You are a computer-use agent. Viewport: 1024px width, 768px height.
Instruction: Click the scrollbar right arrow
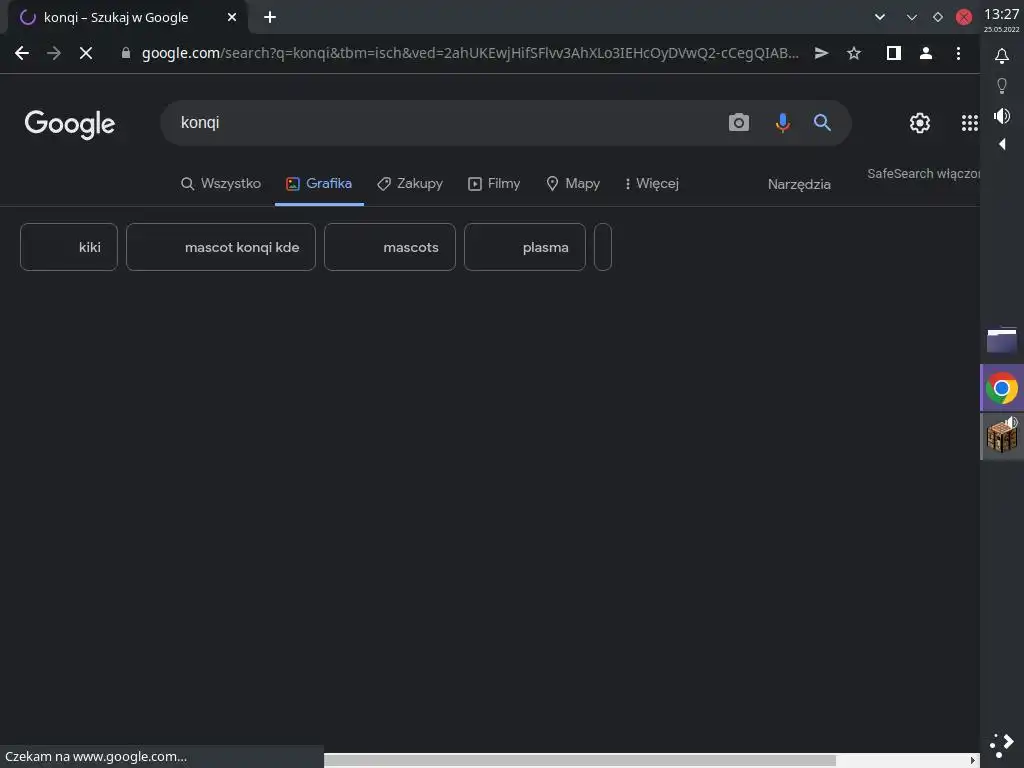click(x=973, y=761)
